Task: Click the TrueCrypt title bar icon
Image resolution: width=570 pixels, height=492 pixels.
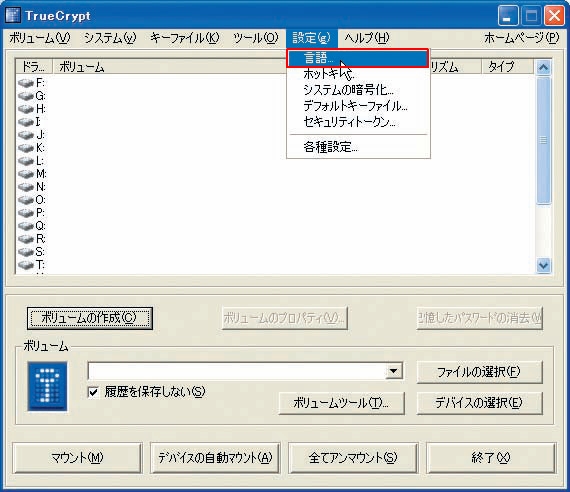Action: 13,16
